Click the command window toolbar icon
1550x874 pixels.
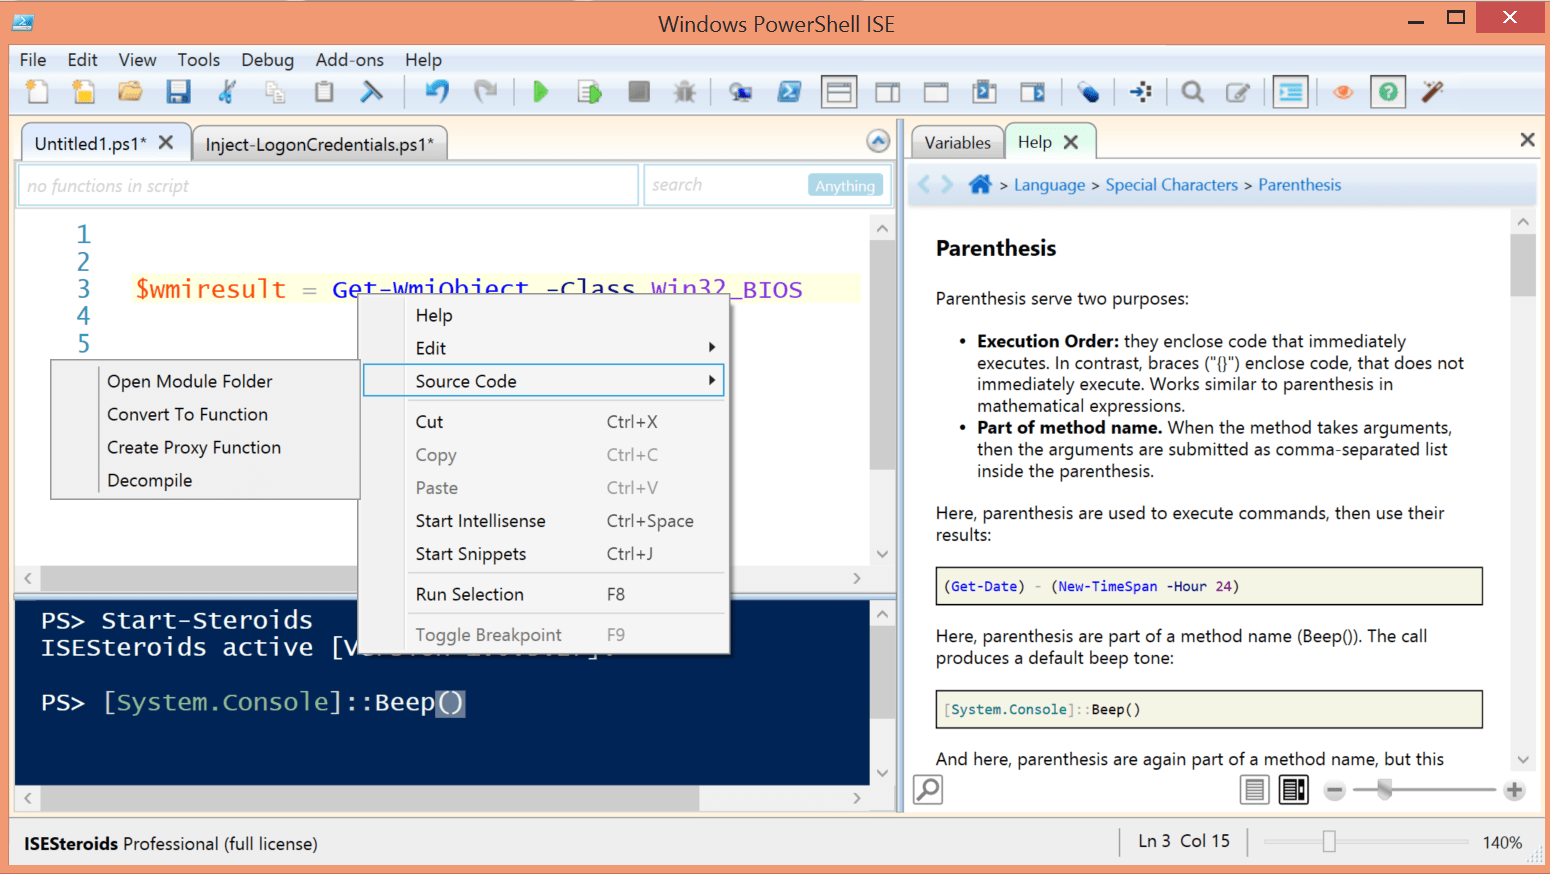tap(985, 92)
